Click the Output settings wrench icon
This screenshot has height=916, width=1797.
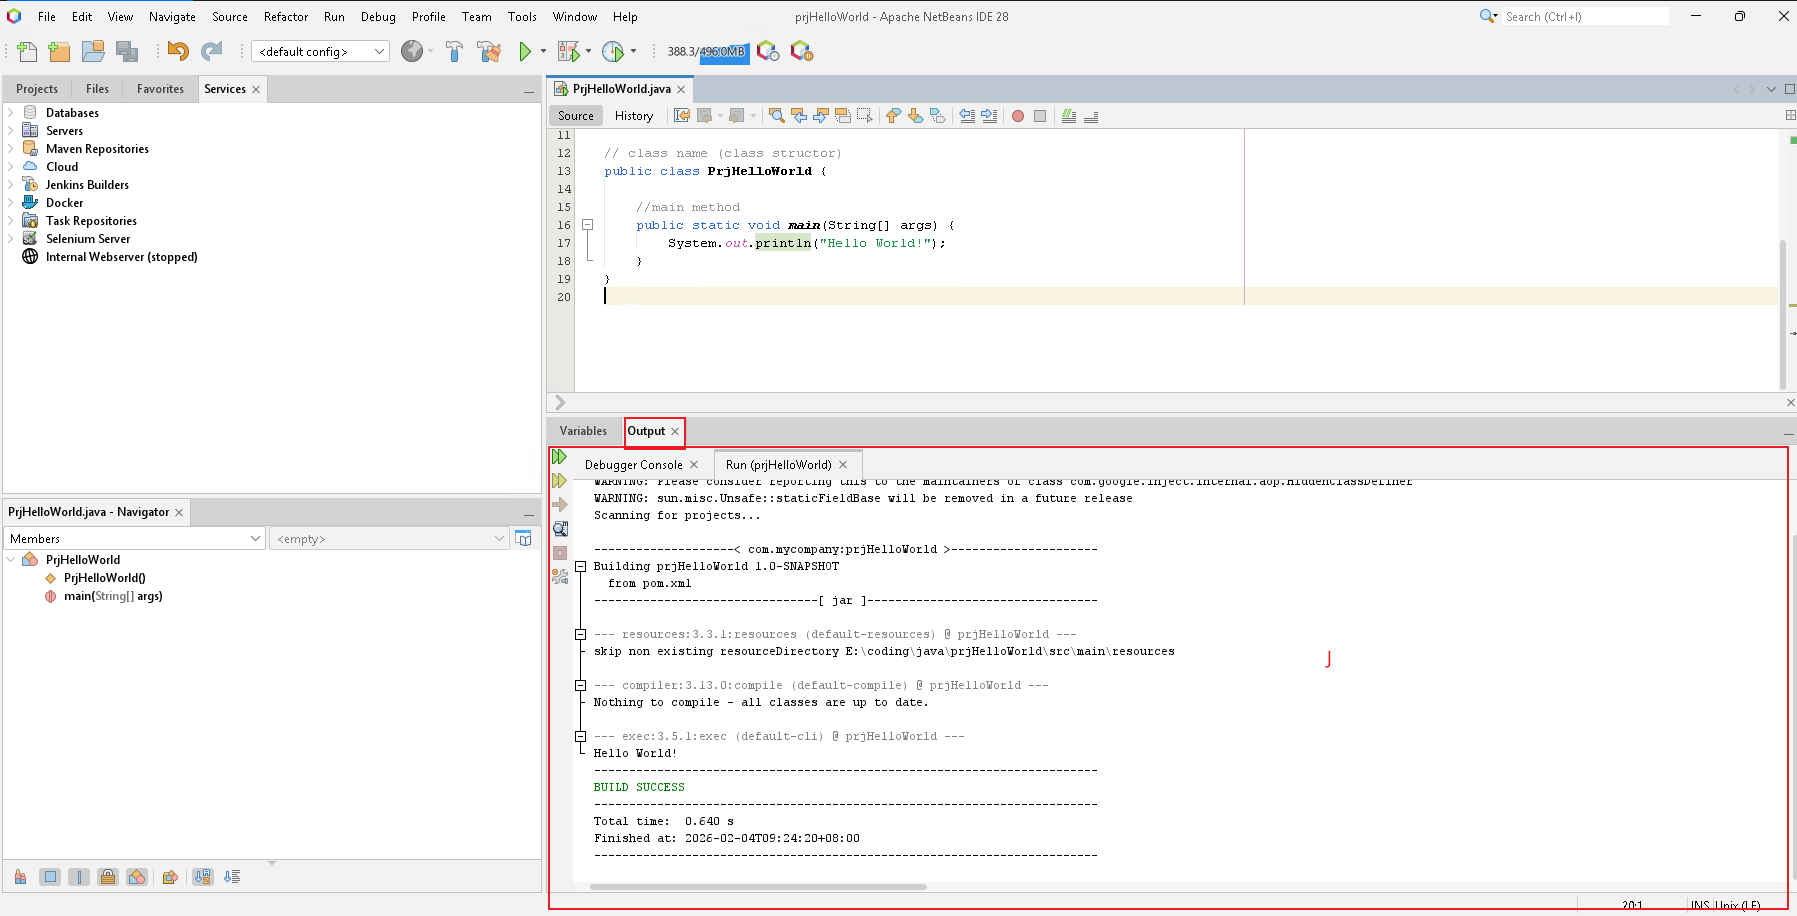pyautogui.click(x=560, y=577)
